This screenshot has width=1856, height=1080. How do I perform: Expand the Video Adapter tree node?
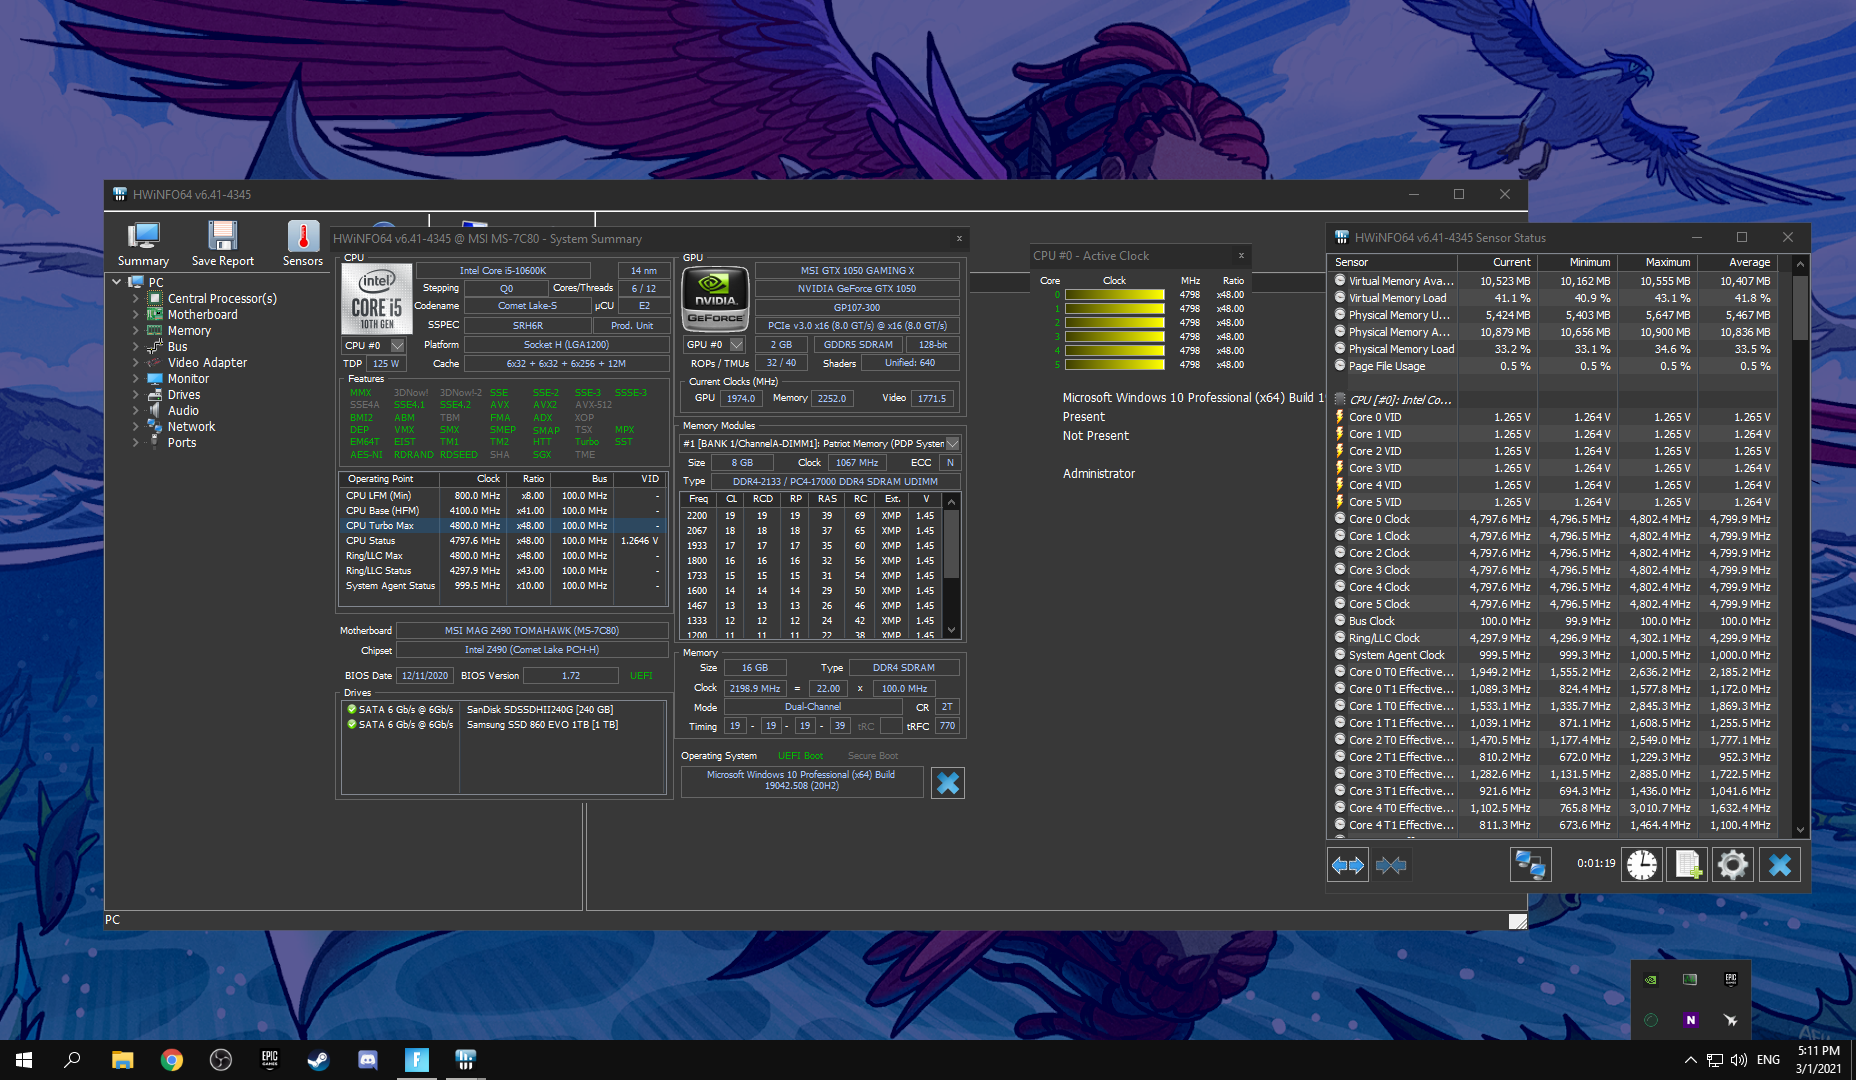pyautogui.click(x=136, y=363)
